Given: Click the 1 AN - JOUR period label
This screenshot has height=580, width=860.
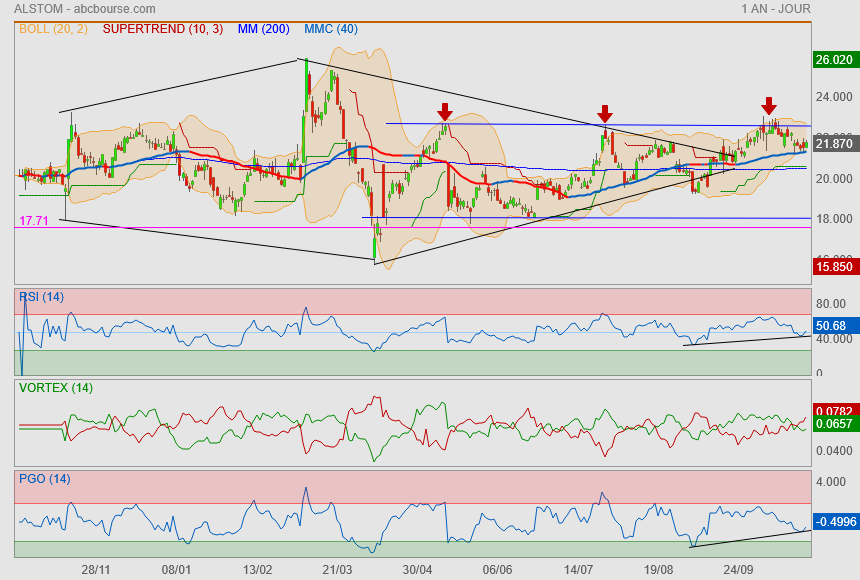Looking at the screenshot, I should (x=775, y=9).
